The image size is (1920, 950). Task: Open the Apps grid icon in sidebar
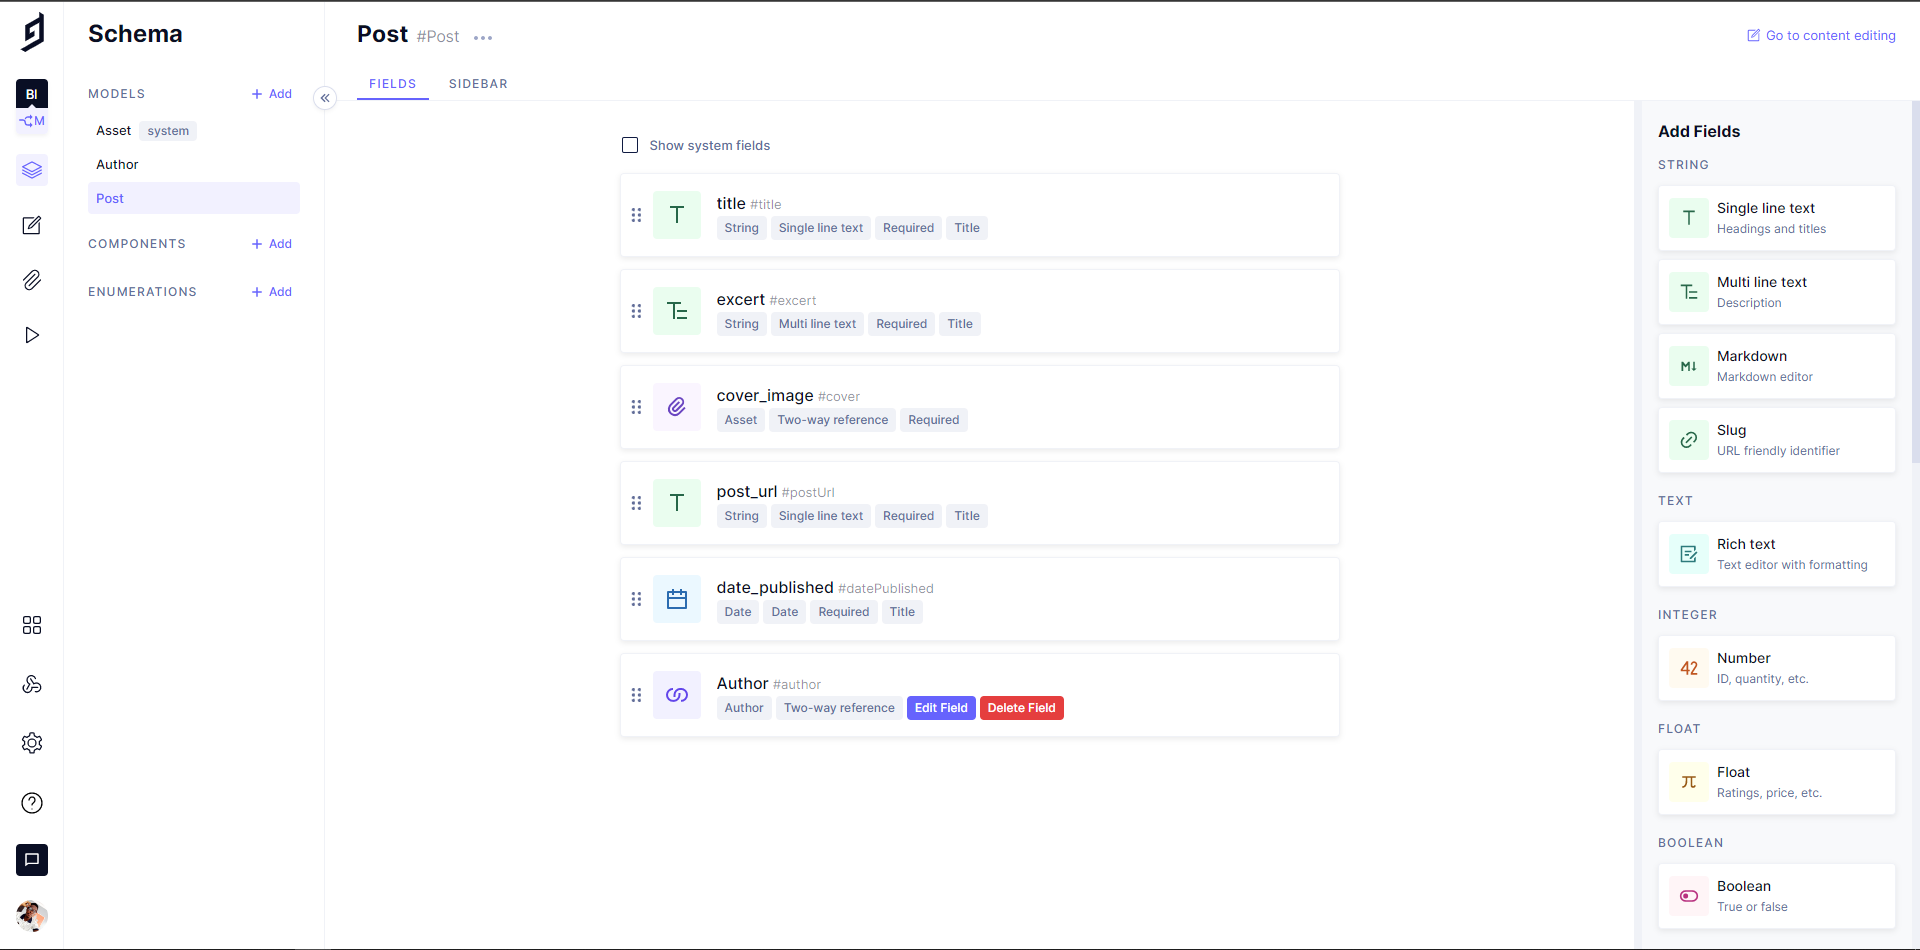pos(31,624)
